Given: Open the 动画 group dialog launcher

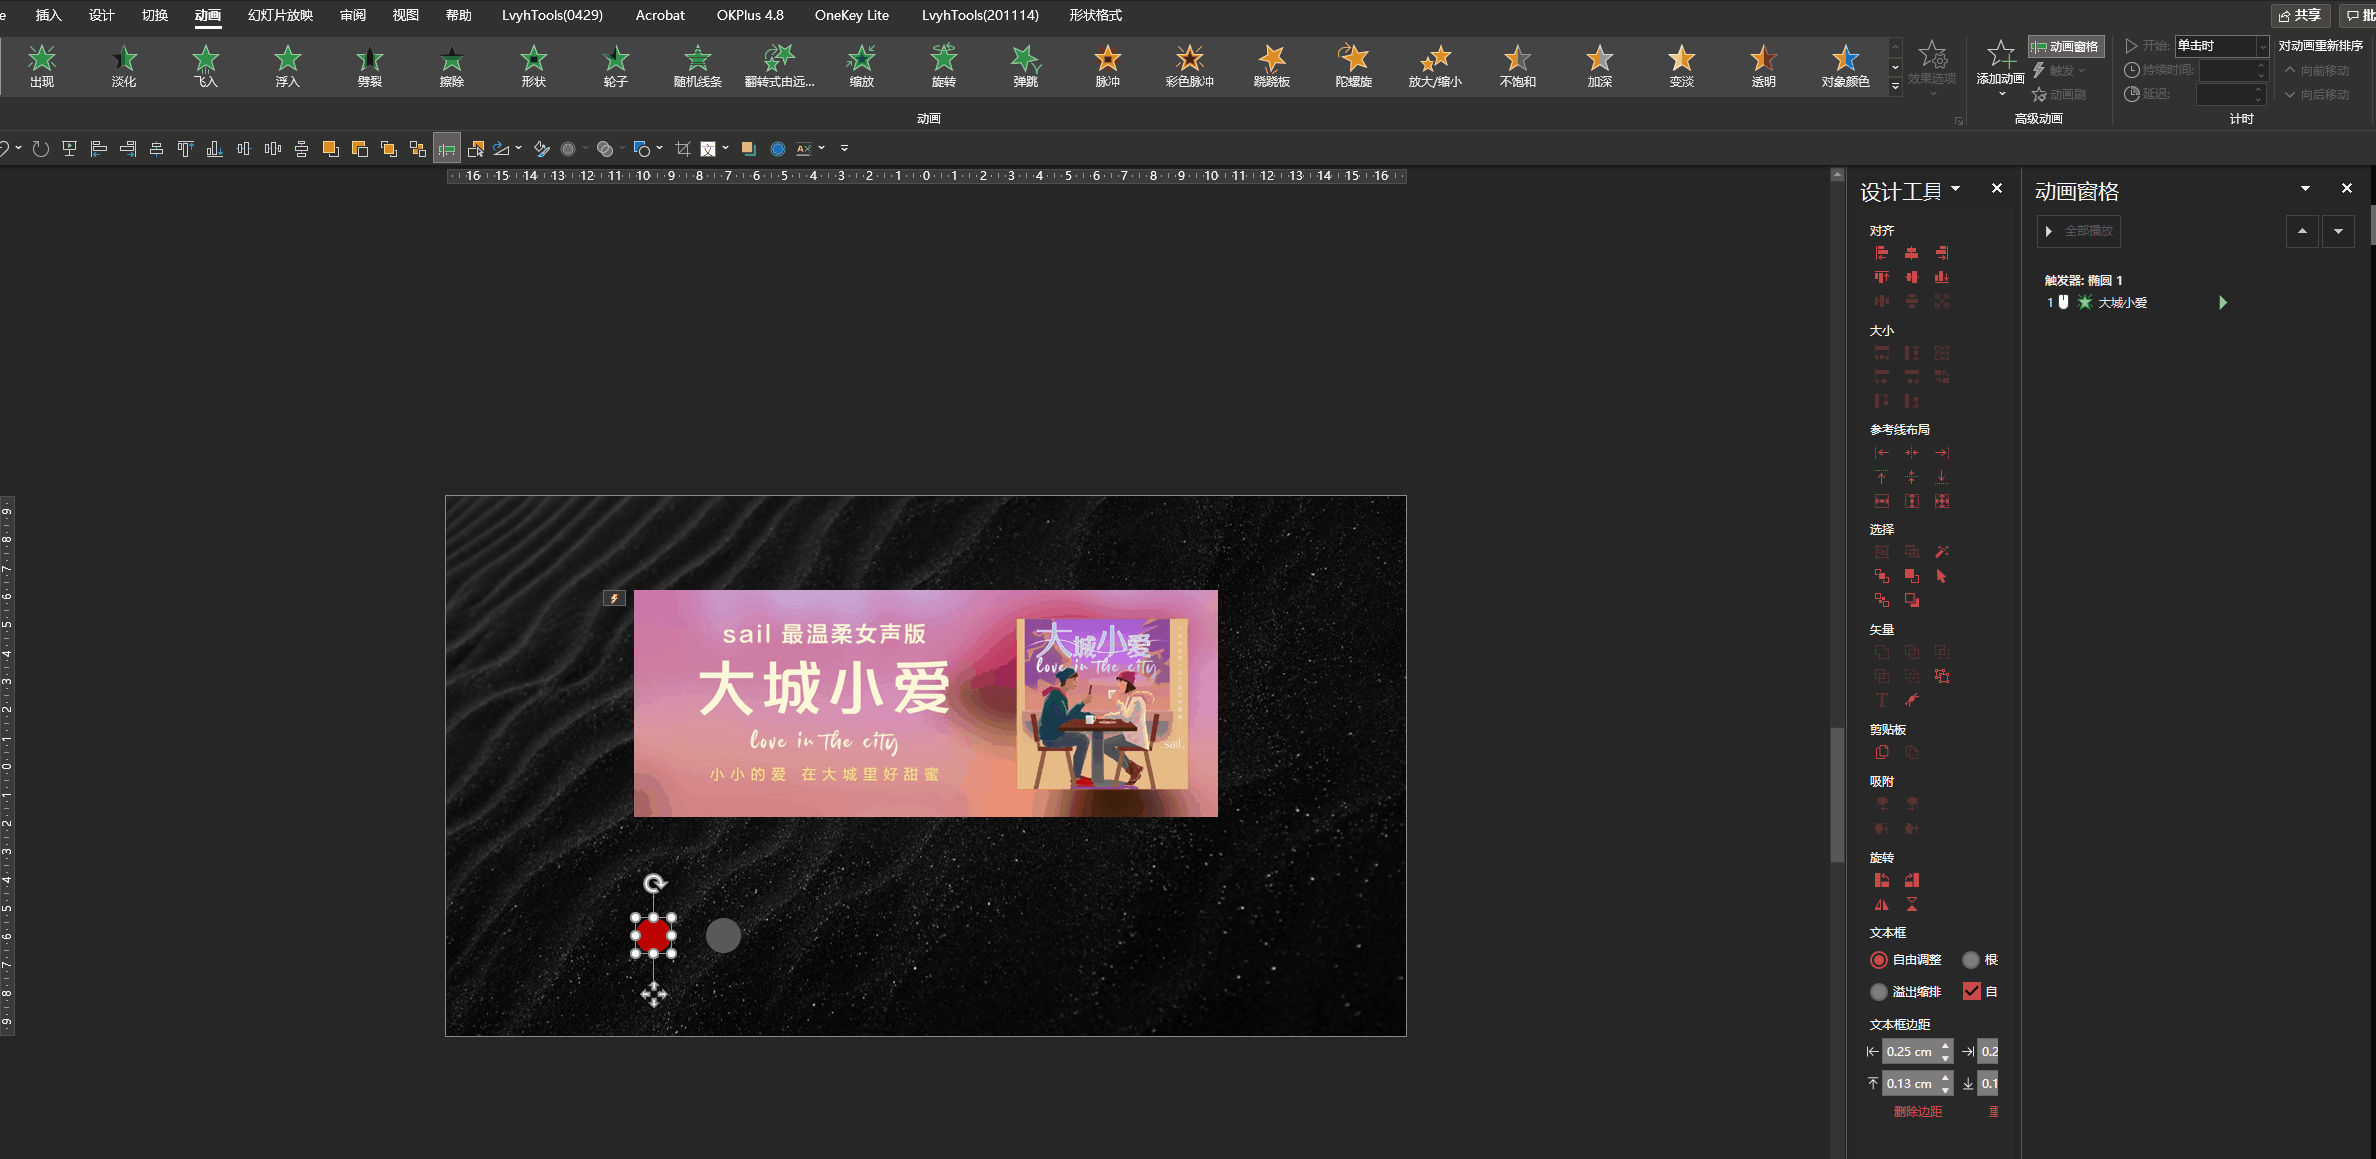Looking at the screenshot, I should coord(1959,121).
